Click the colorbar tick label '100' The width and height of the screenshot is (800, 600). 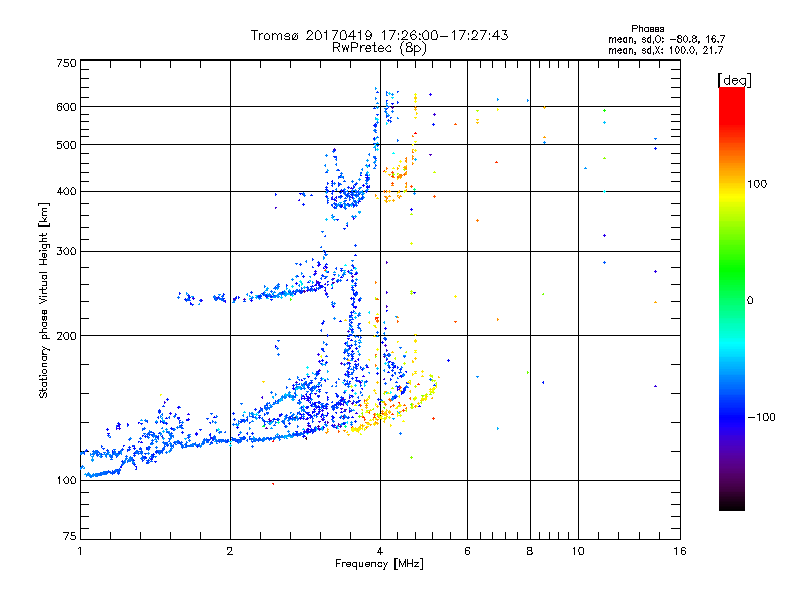pos(757,184)
